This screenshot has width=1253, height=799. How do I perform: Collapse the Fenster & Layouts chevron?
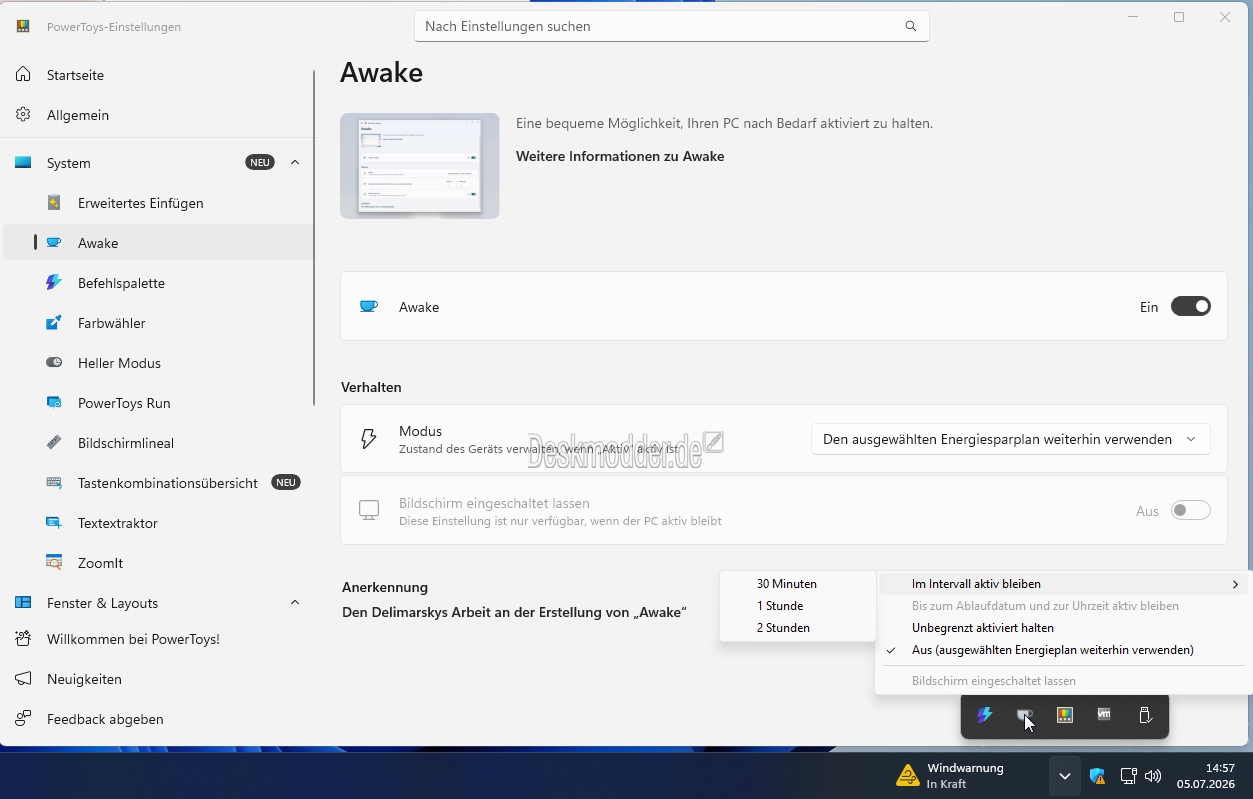[x=295, y=602]
